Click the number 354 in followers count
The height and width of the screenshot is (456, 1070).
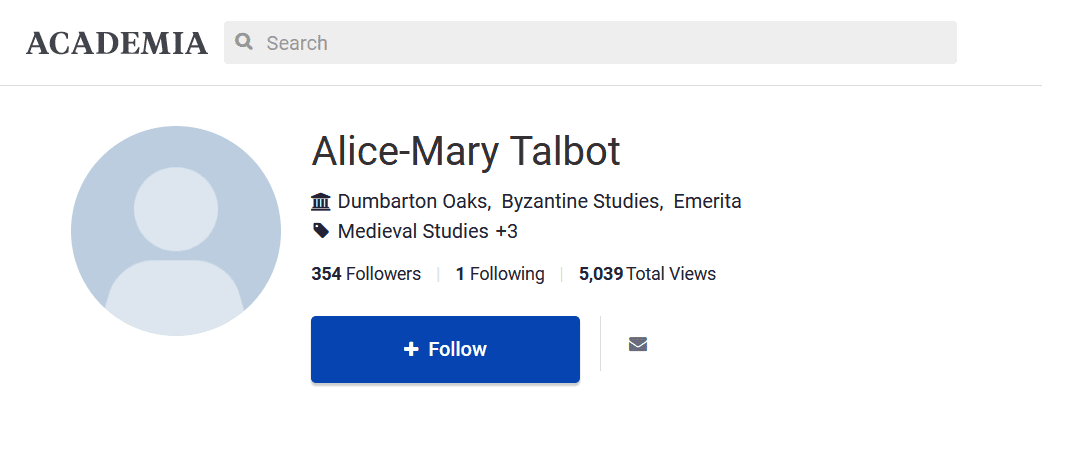tap(326, 274)
